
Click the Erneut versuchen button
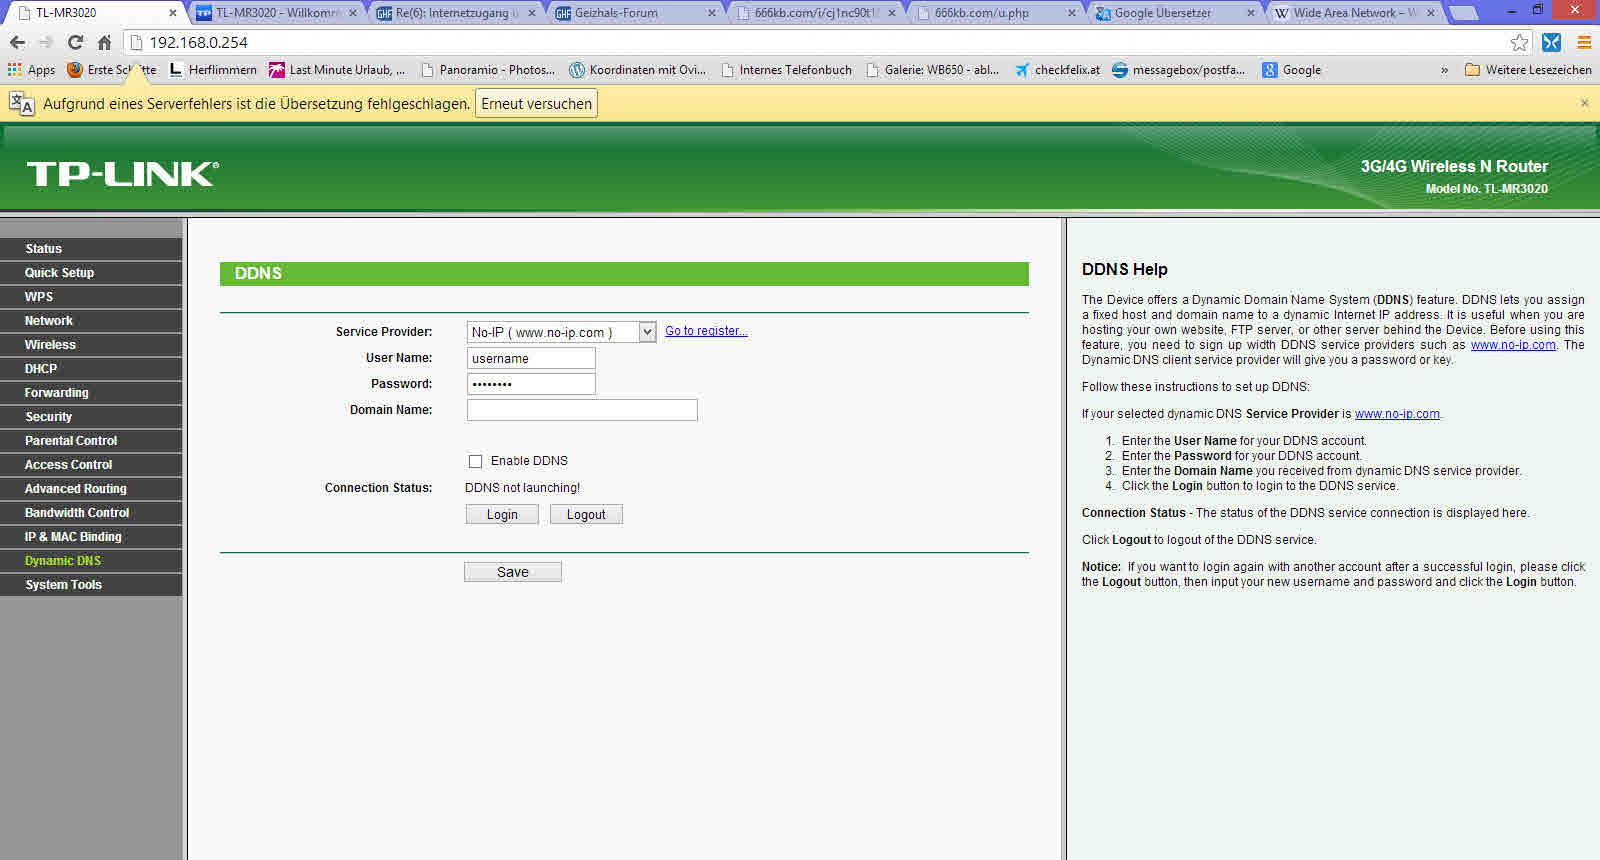[x=536, y=104]
